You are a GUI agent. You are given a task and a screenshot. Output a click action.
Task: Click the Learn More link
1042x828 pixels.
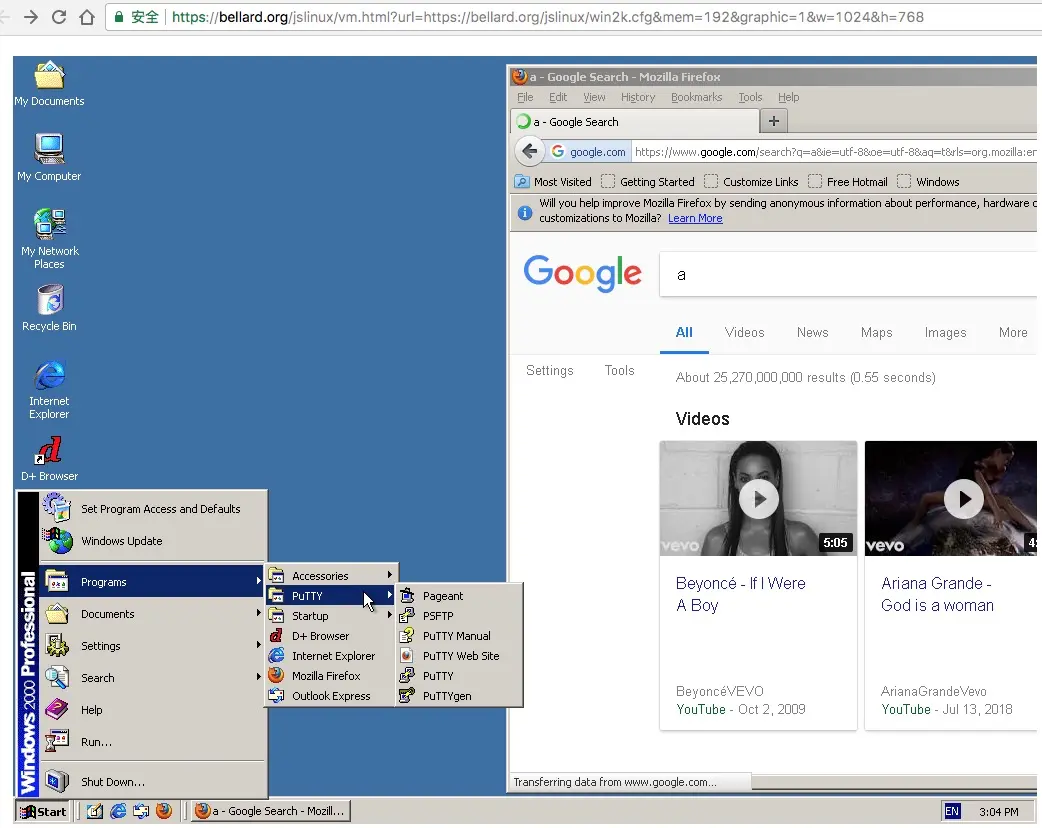tap(695, 219)
